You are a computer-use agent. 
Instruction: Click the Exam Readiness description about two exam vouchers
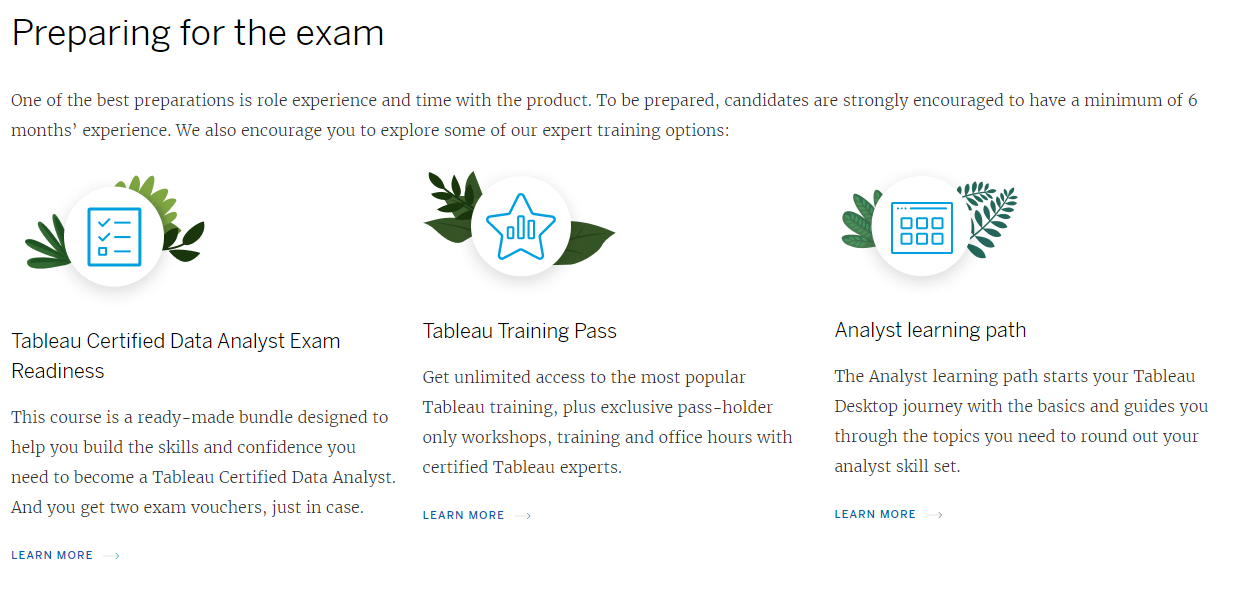[203, 462]
